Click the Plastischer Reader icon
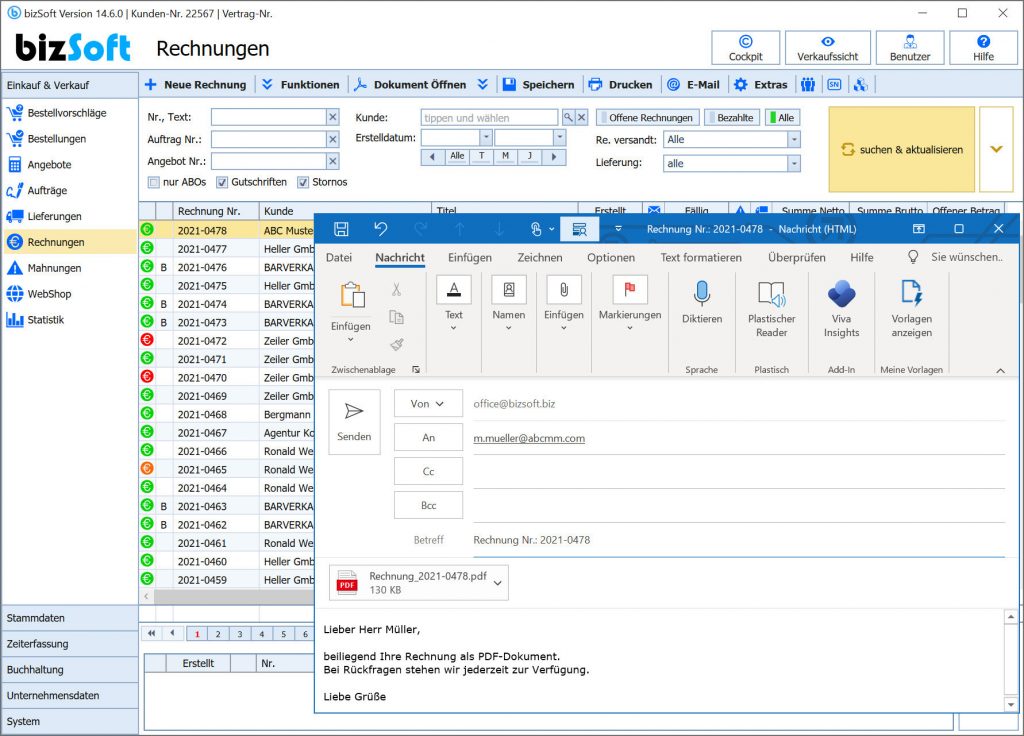 pos(771,295)
